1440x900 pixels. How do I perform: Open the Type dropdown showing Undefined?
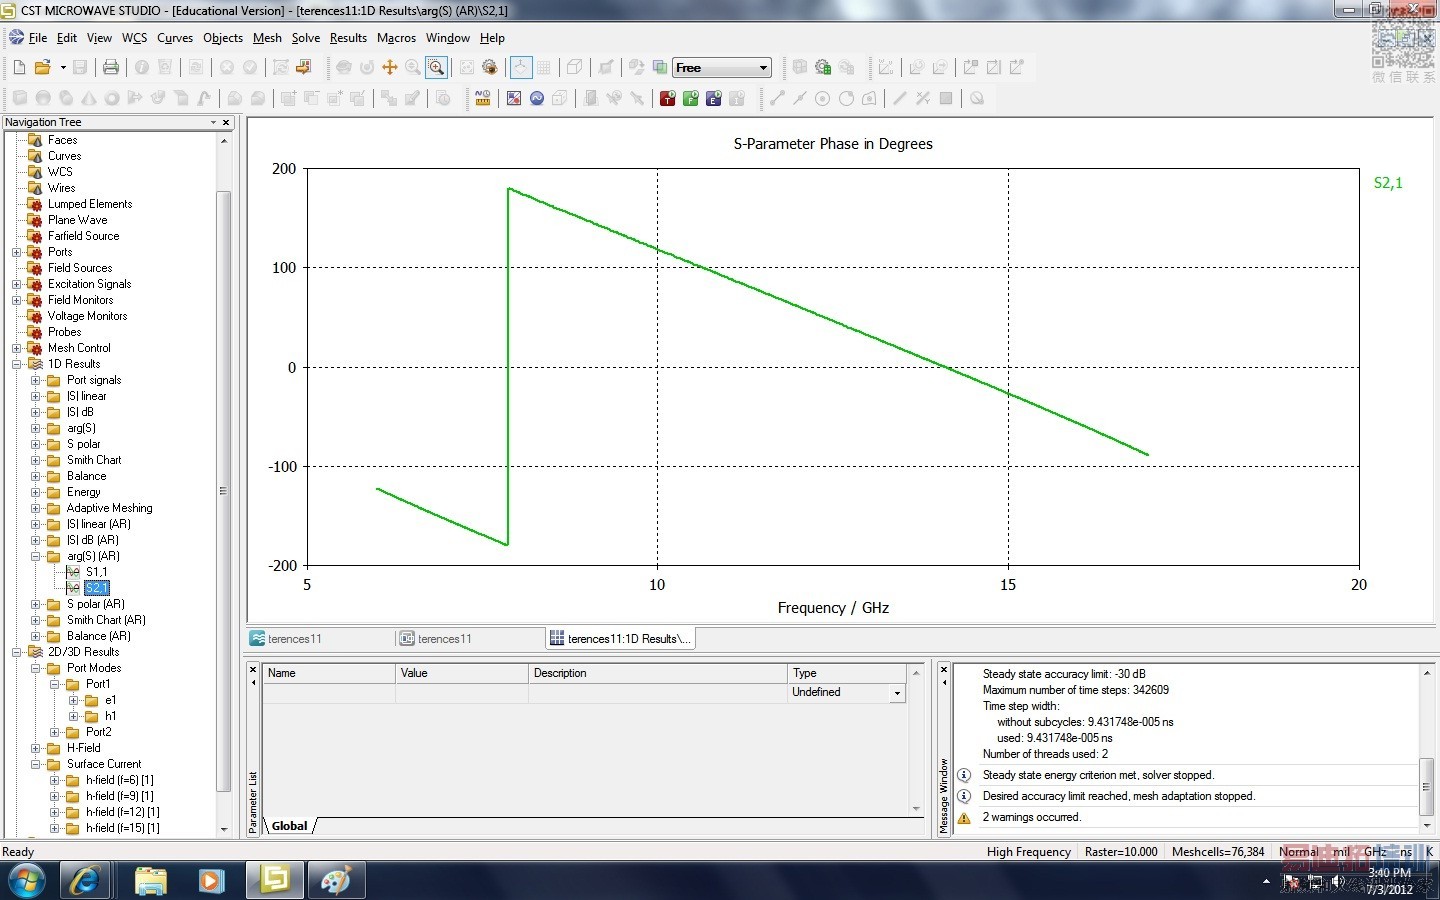pyautogui.click(x=897, y=693)
